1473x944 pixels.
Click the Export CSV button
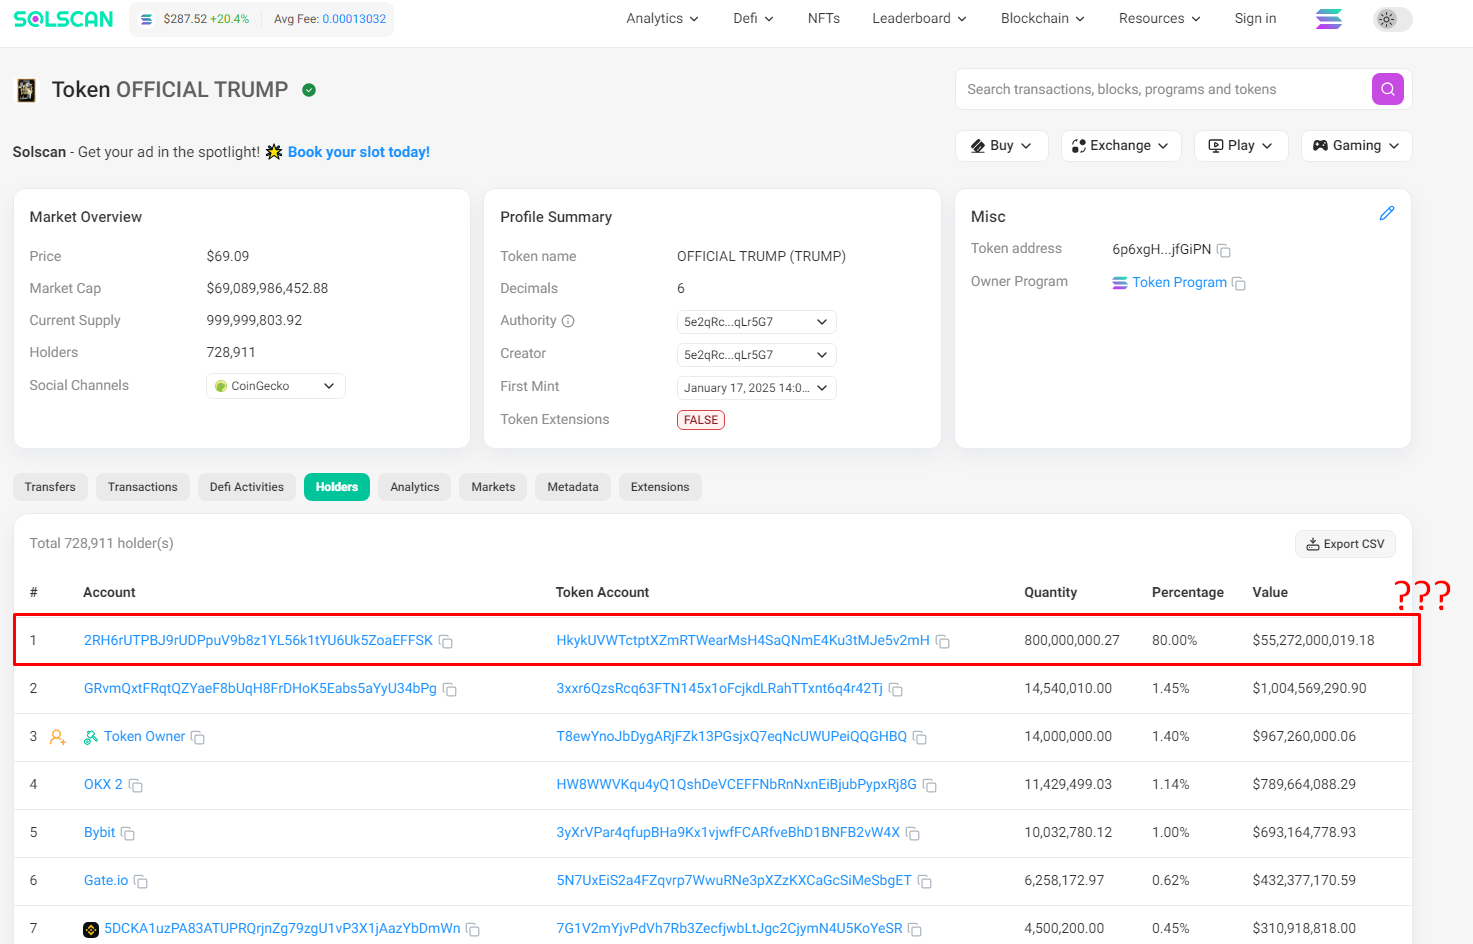coord(1344,544)
